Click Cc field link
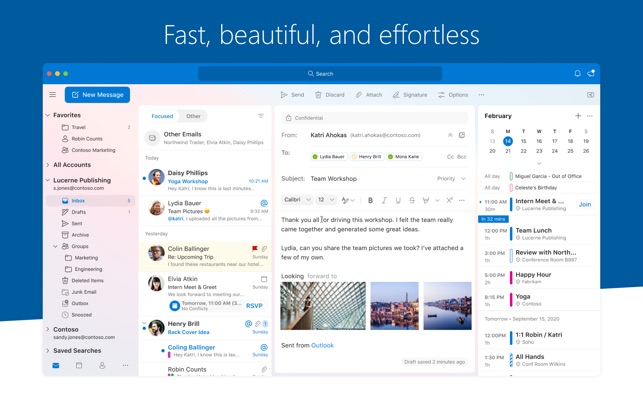Image resolution: width=643 pixels, height=402 pixels. click(450, 157)
